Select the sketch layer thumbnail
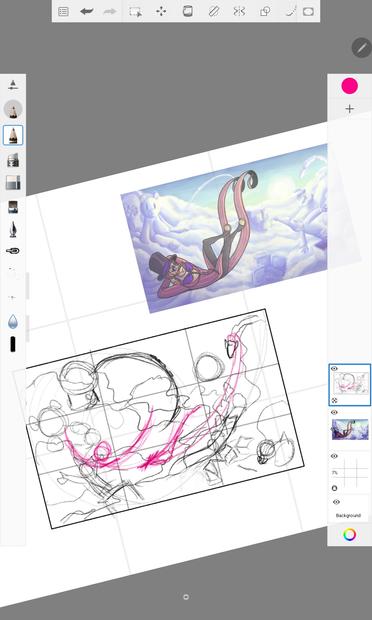The width and height of the screenshot is (372, 620). click(351, 384)
